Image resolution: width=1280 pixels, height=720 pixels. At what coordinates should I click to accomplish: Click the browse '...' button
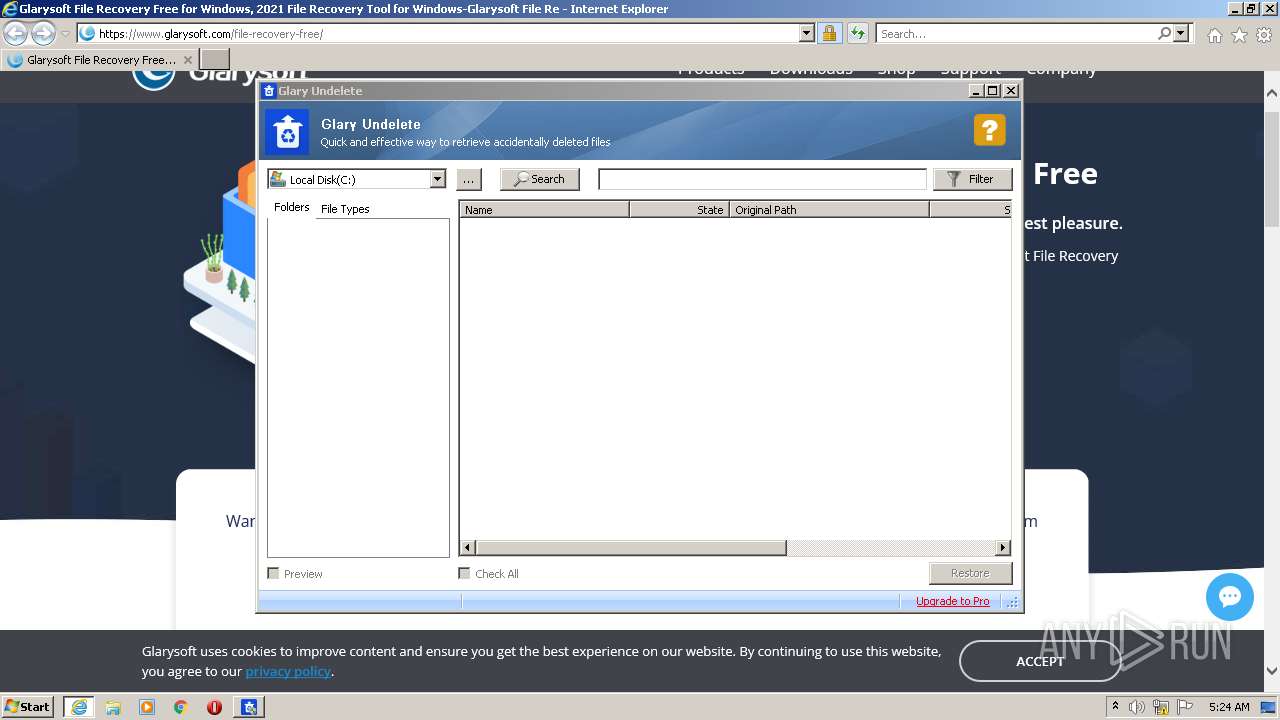pyautogui.click(x=469, y=179)
